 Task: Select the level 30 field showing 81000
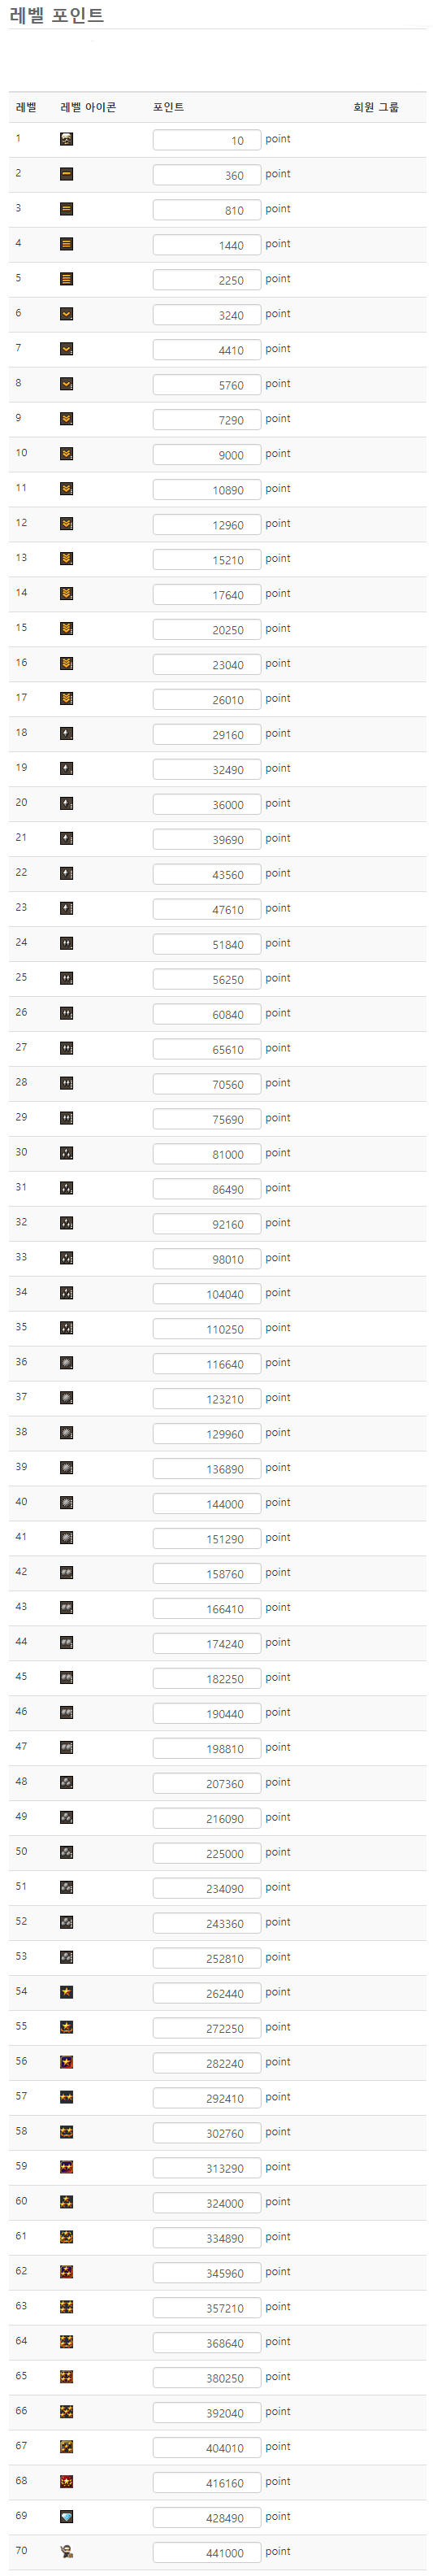click(207, 1153)
